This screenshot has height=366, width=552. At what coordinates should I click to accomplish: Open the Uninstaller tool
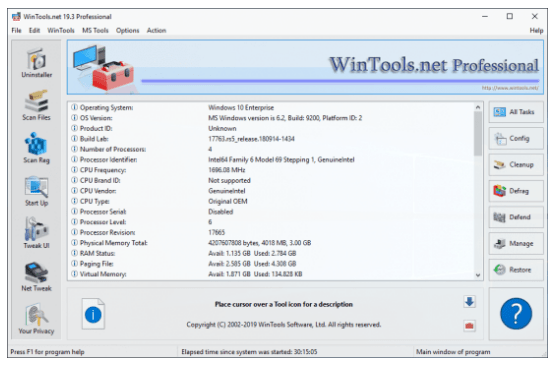click(36, 63)
